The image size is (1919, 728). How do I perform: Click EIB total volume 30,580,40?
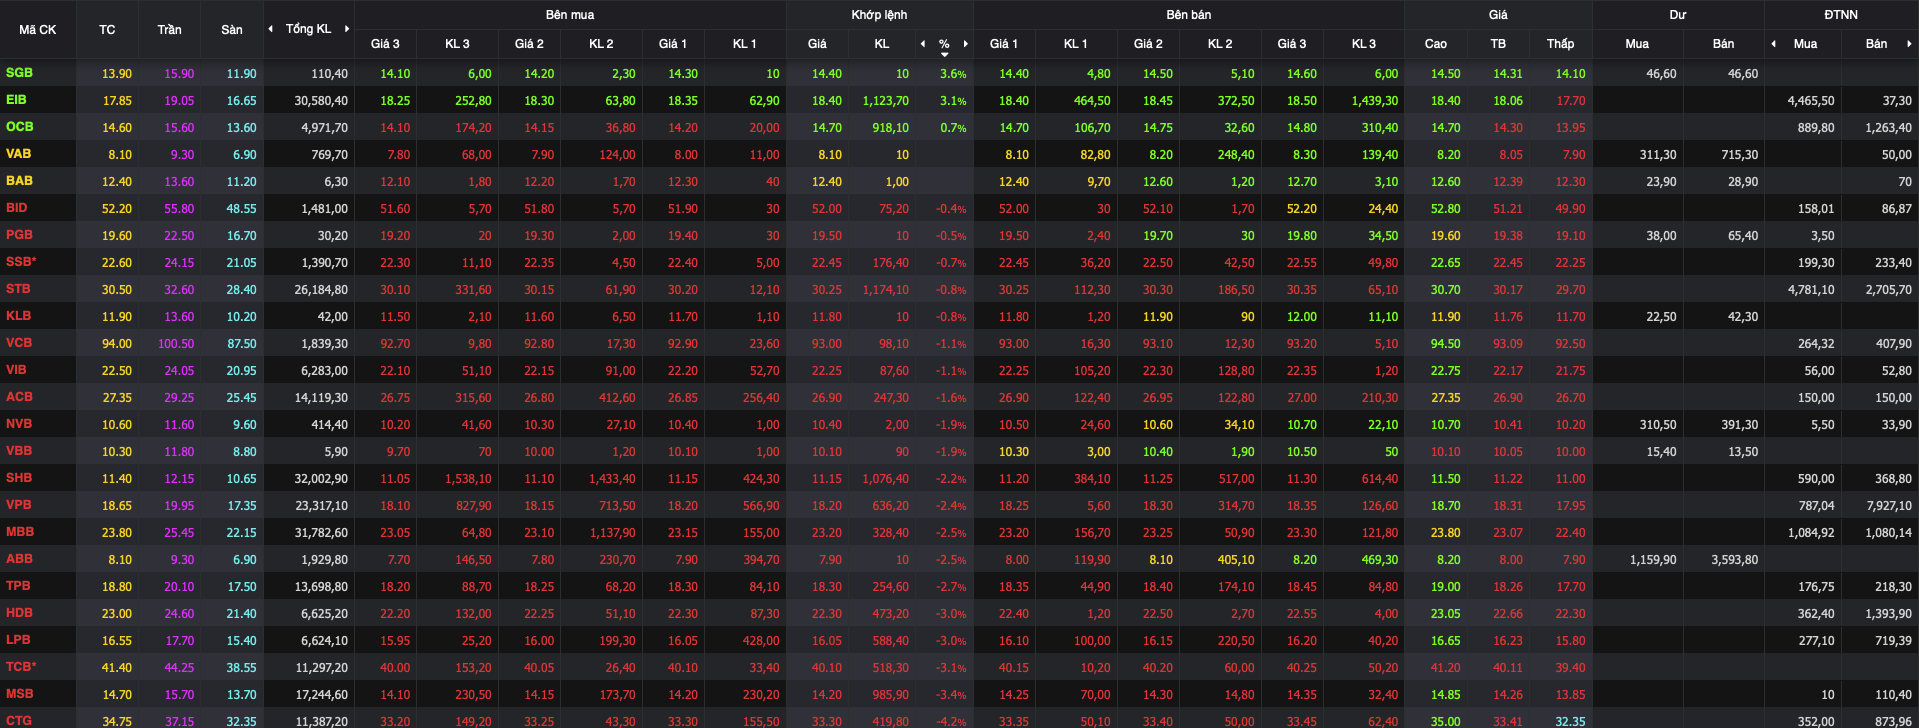coord(321,101)
